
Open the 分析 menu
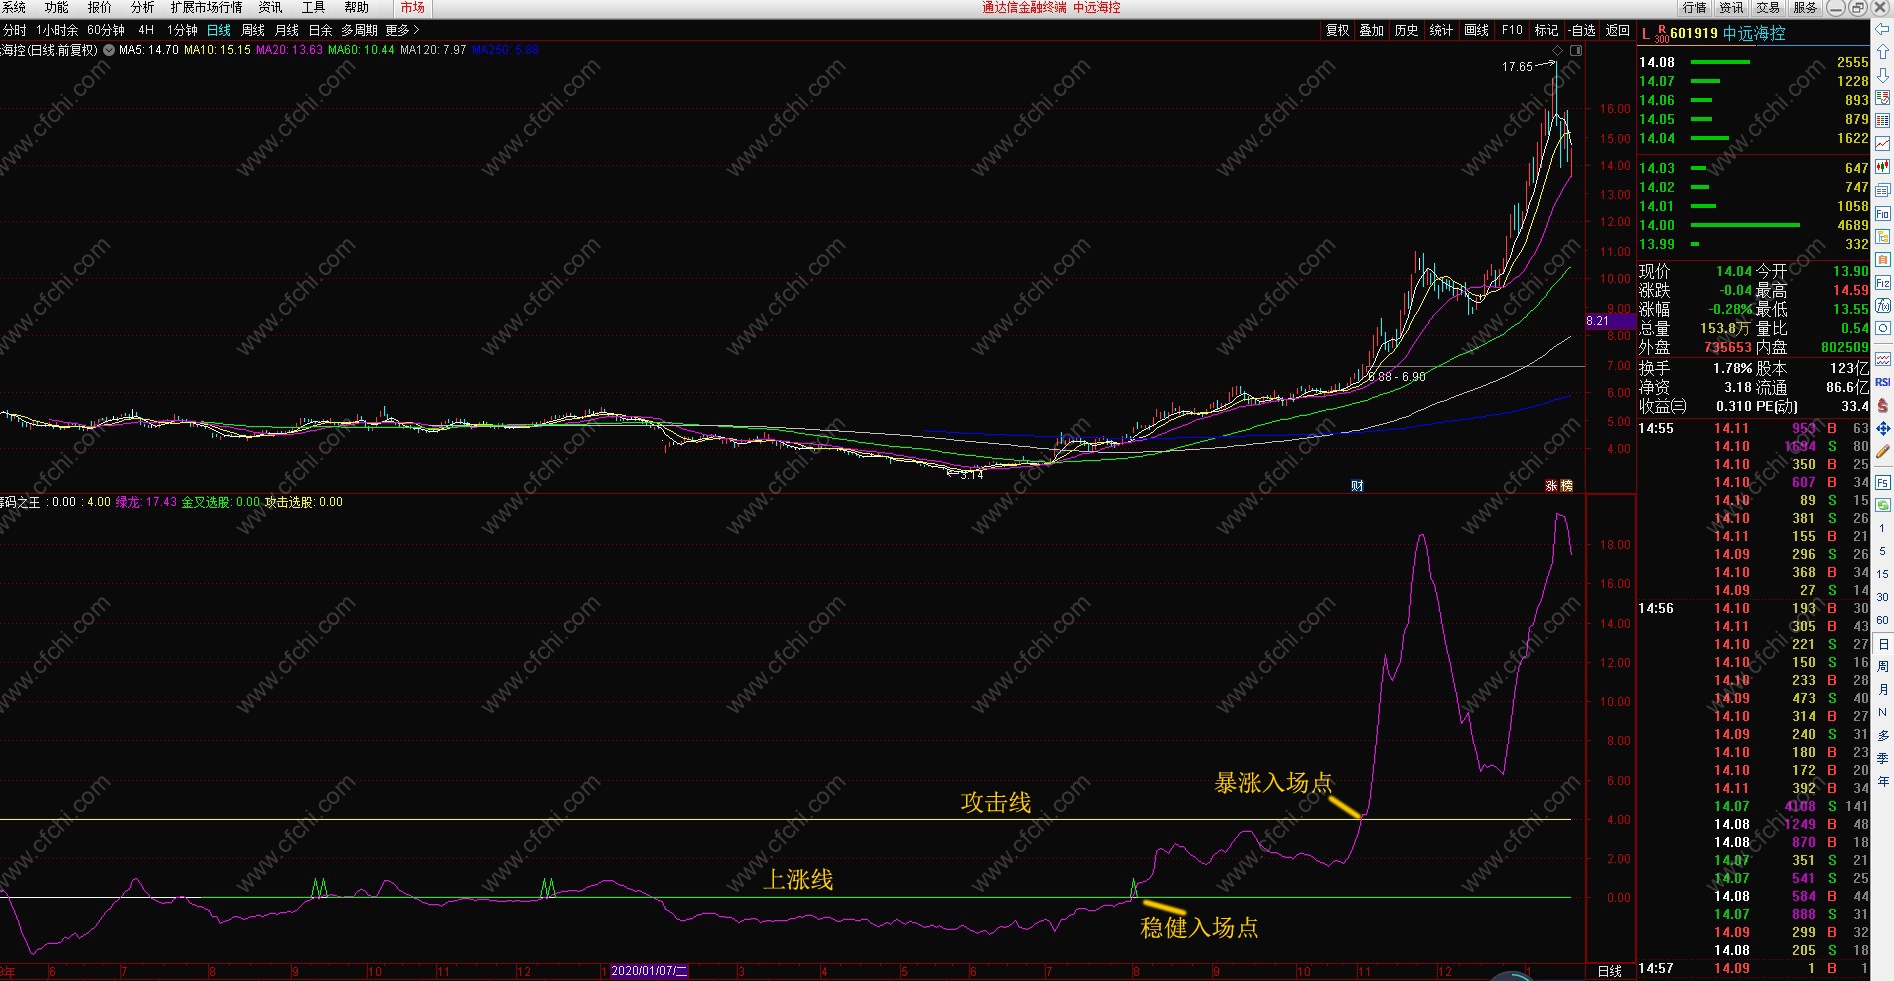pyautogui.click(x=142, y=7)
